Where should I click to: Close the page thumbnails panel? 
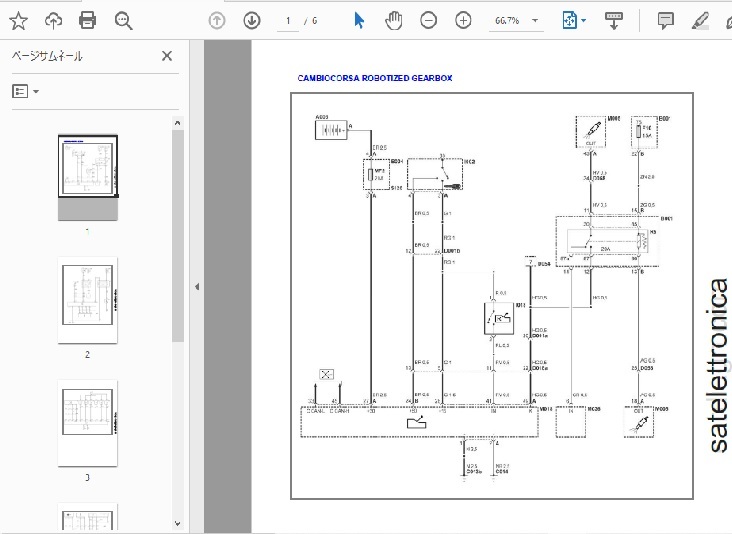167,56
